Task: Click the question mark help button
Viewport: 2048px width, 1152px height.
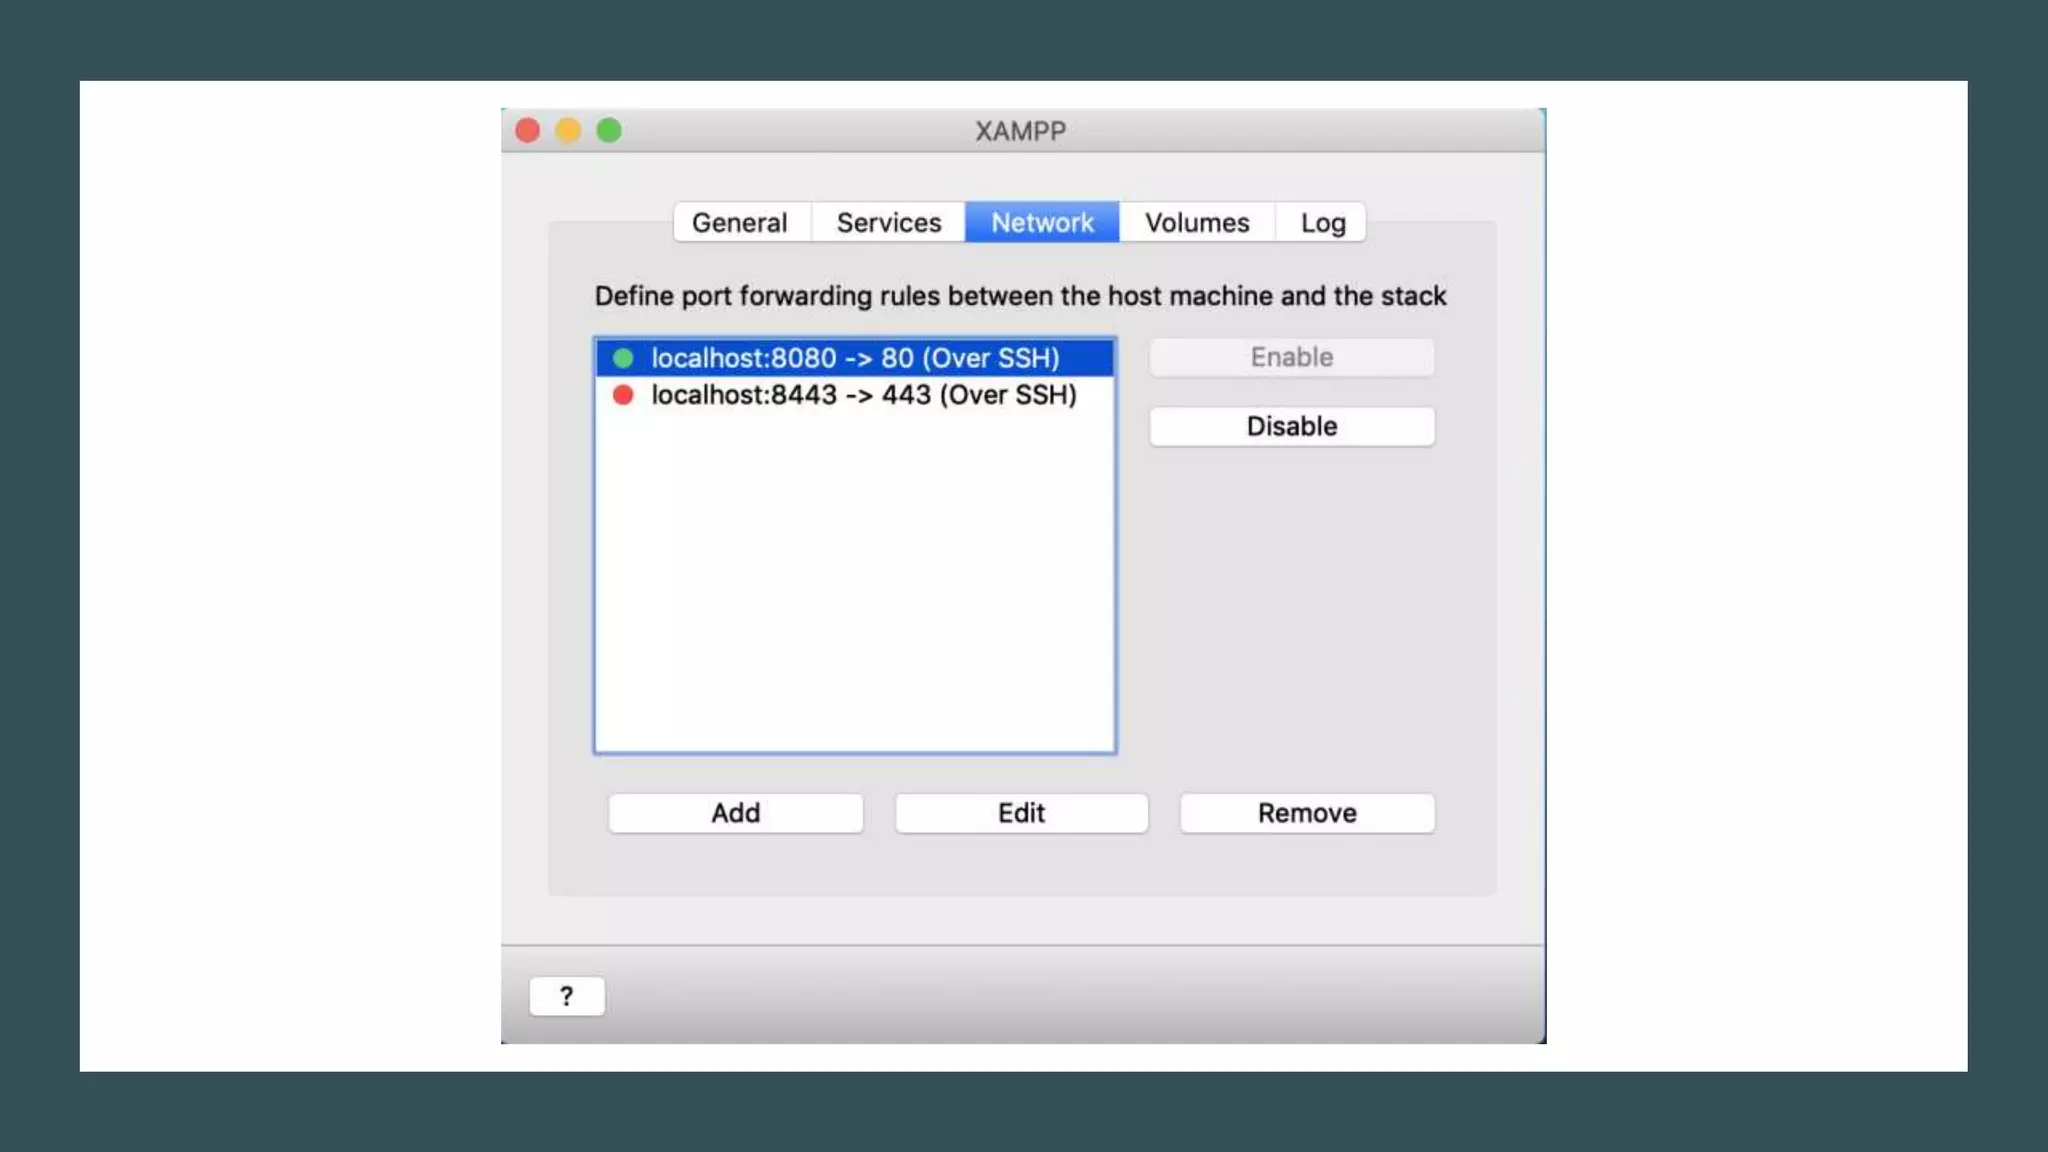Action: (566, 996)
